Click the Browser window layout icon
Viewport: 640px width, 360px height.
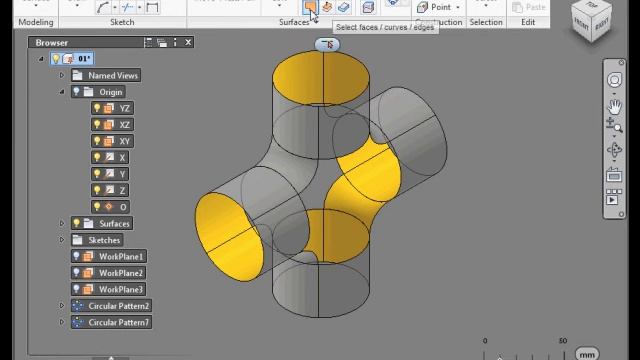[x=162, y=42]
